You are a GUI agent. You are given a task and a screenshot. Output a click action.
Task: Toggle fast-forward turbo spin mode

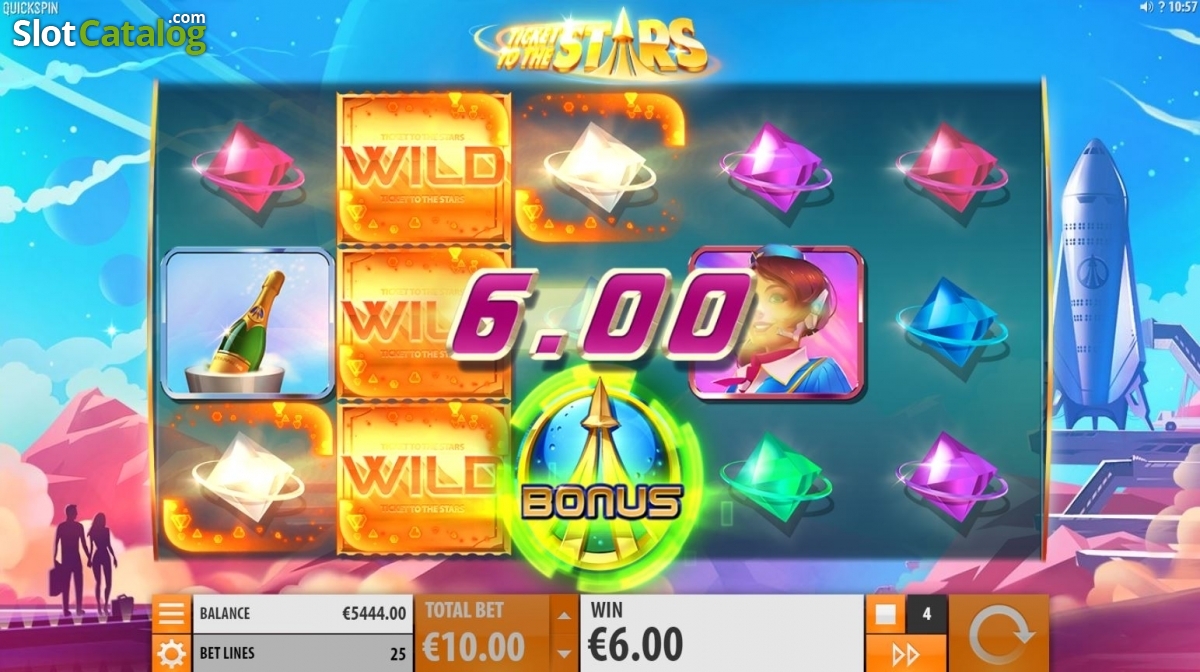905,654
